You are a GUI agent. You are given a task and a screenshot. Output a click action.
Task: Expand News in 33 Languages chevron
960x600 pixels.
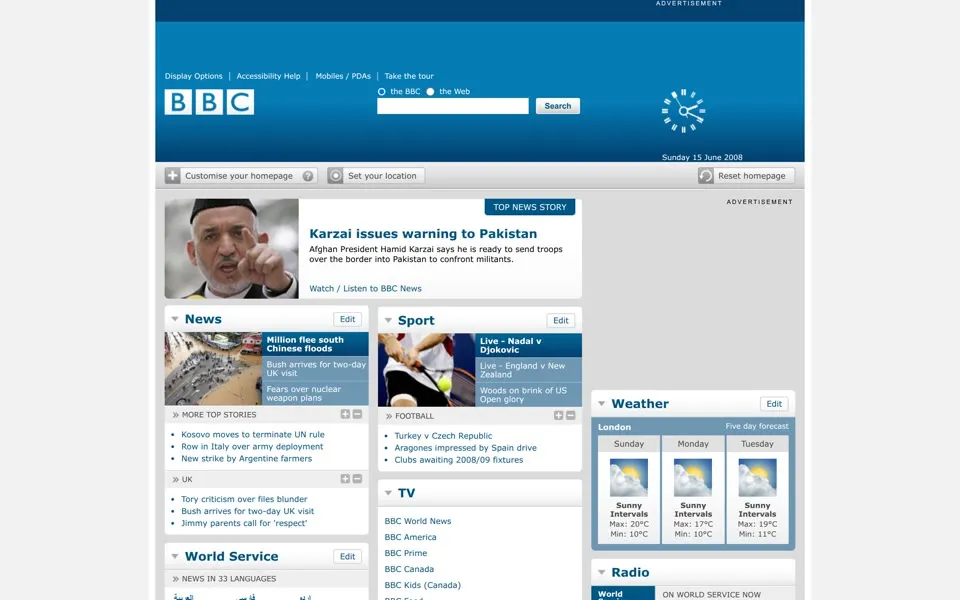(x=176, y=579)
